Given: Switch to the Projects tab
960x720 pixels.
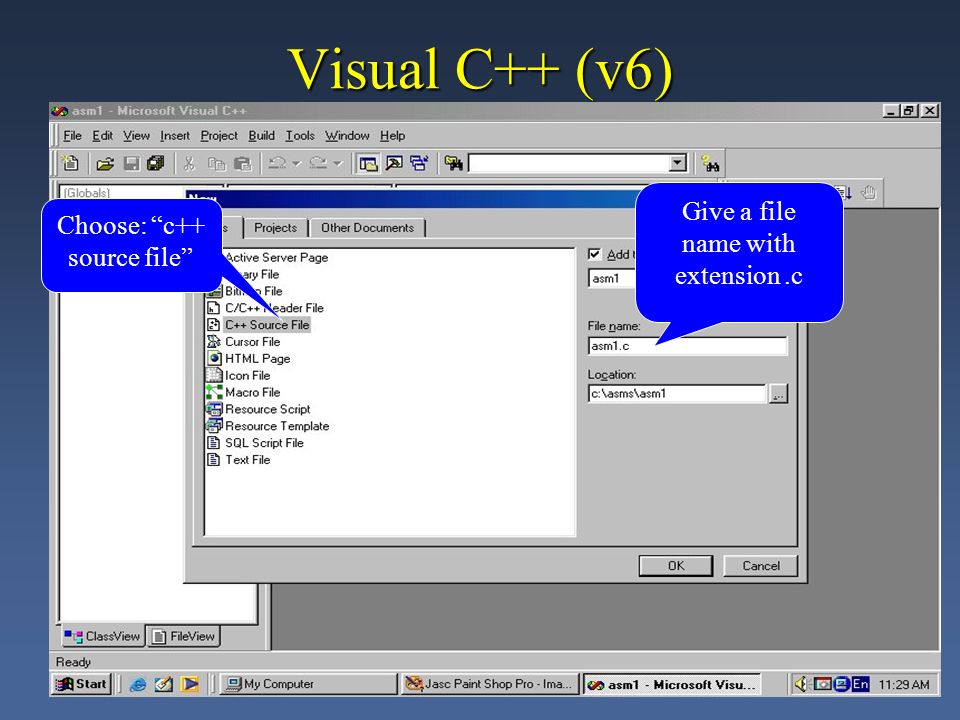Looking at the screenshot, I should [276, 228].
